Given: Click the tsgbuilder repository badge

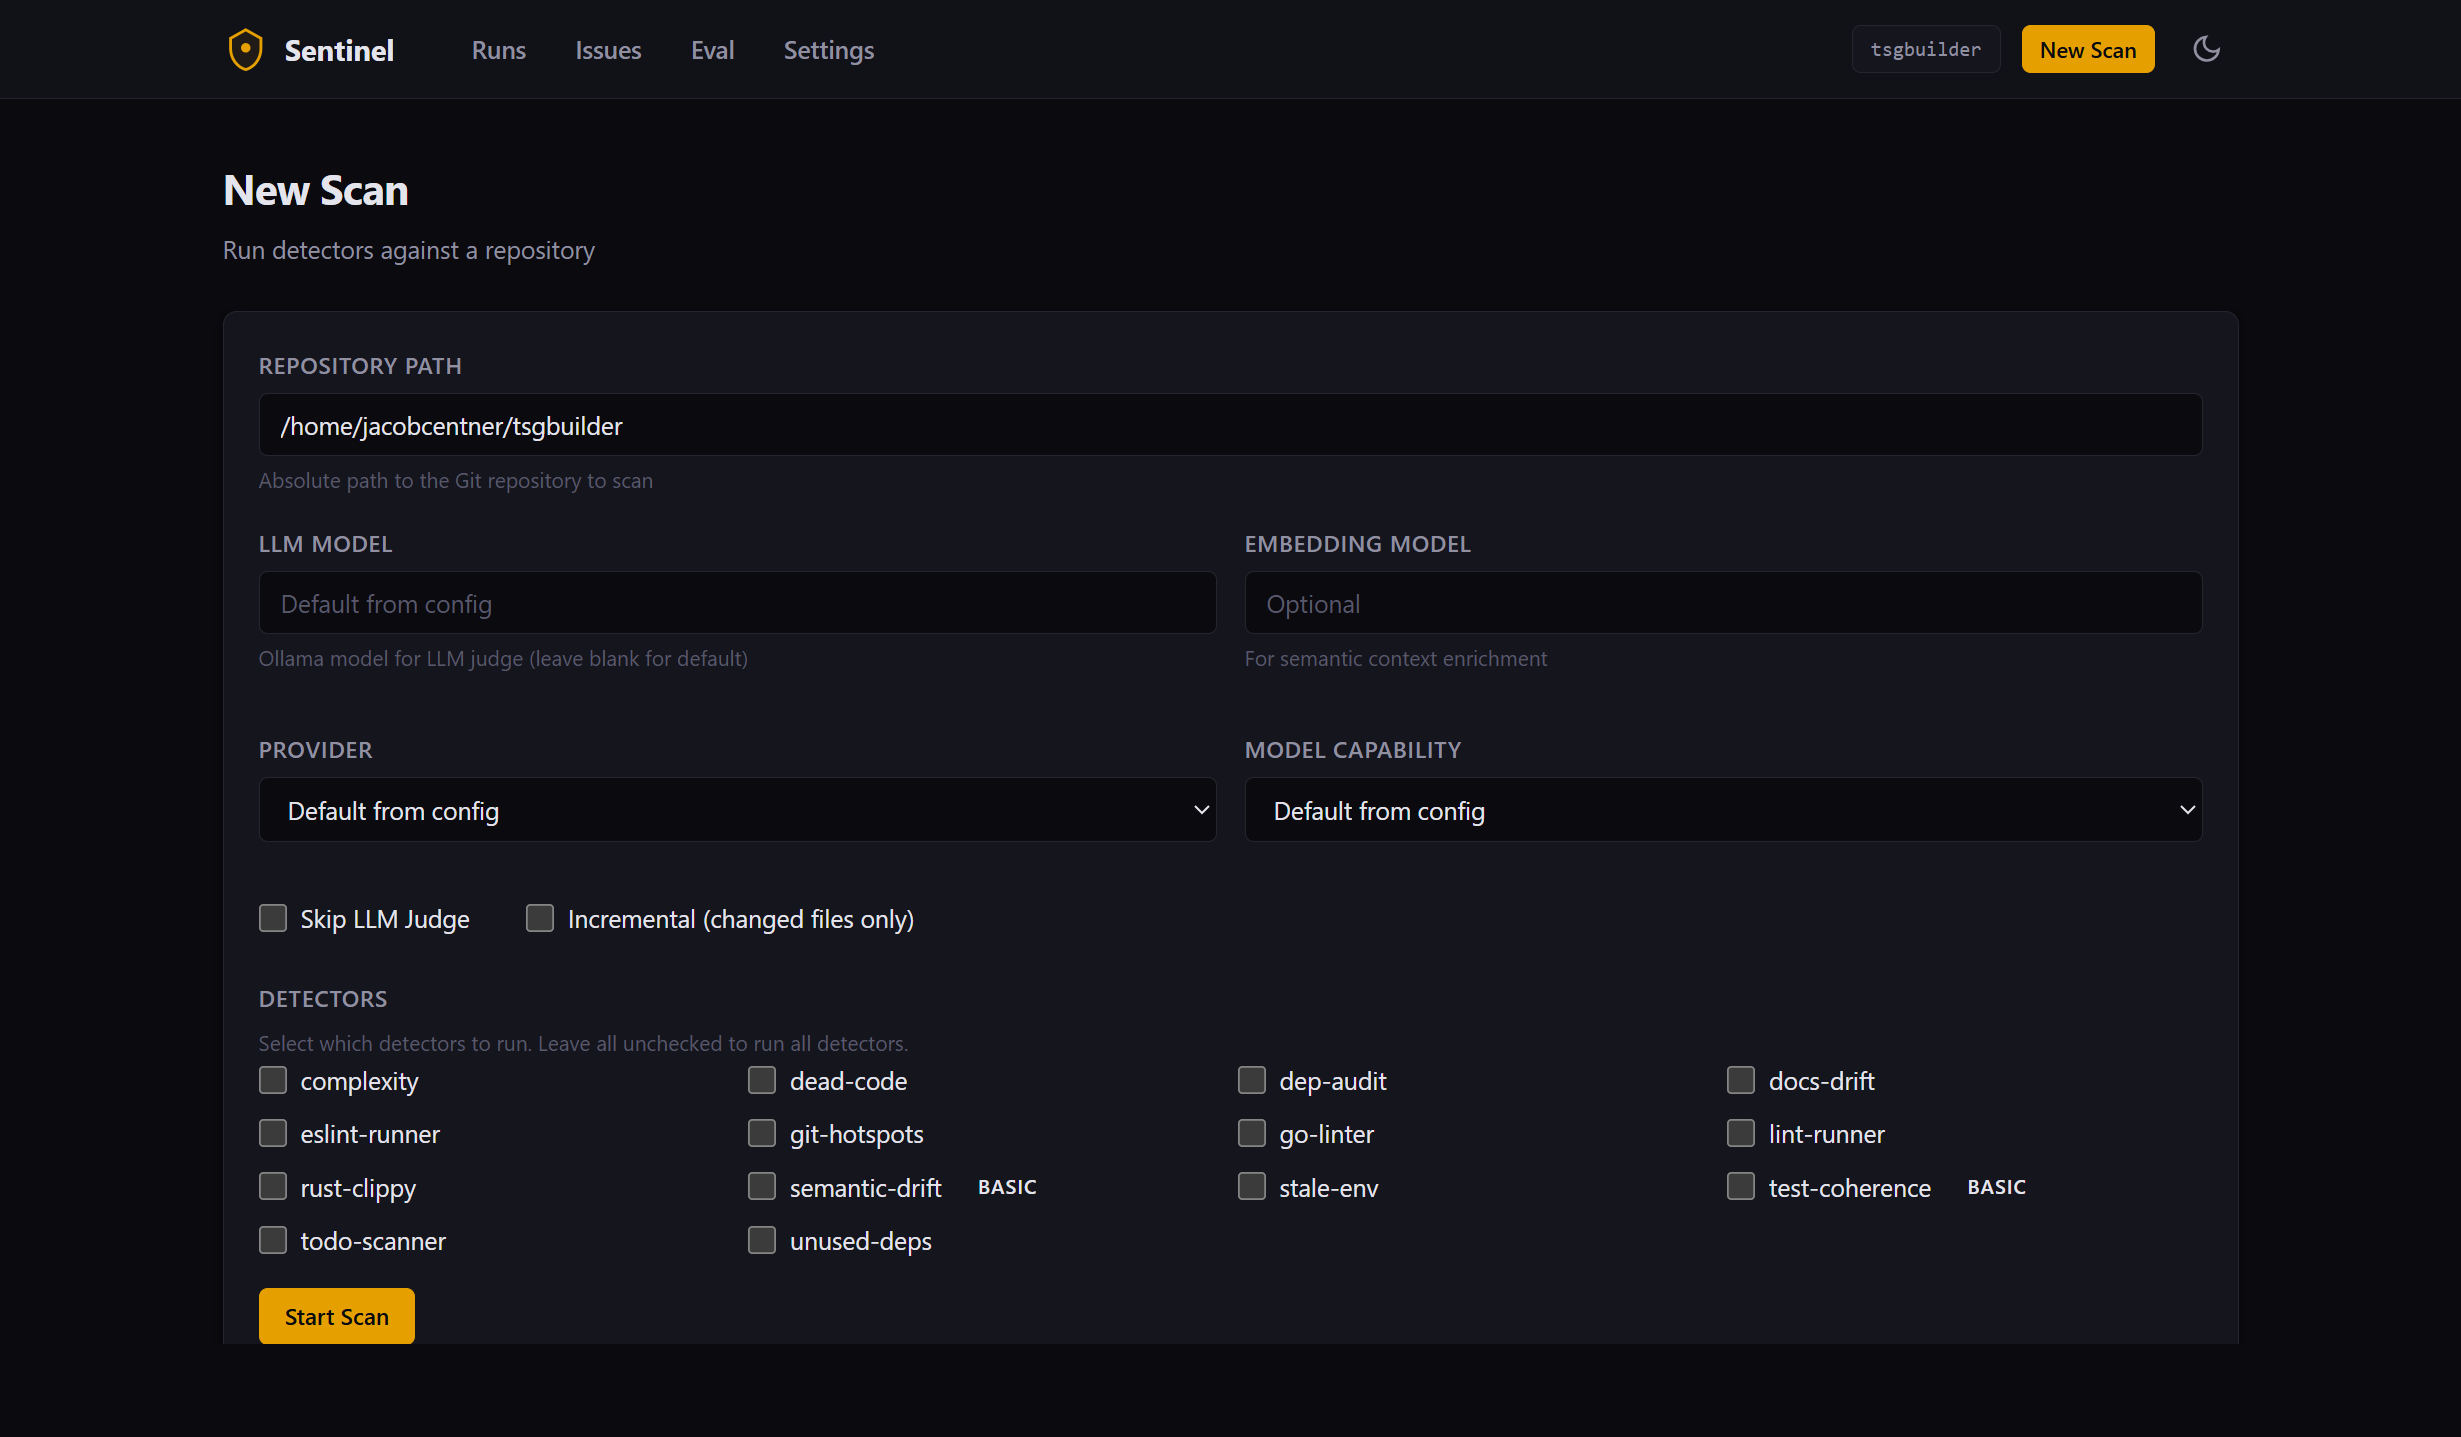Looking at the screenshot, I should coord(1925,49).
